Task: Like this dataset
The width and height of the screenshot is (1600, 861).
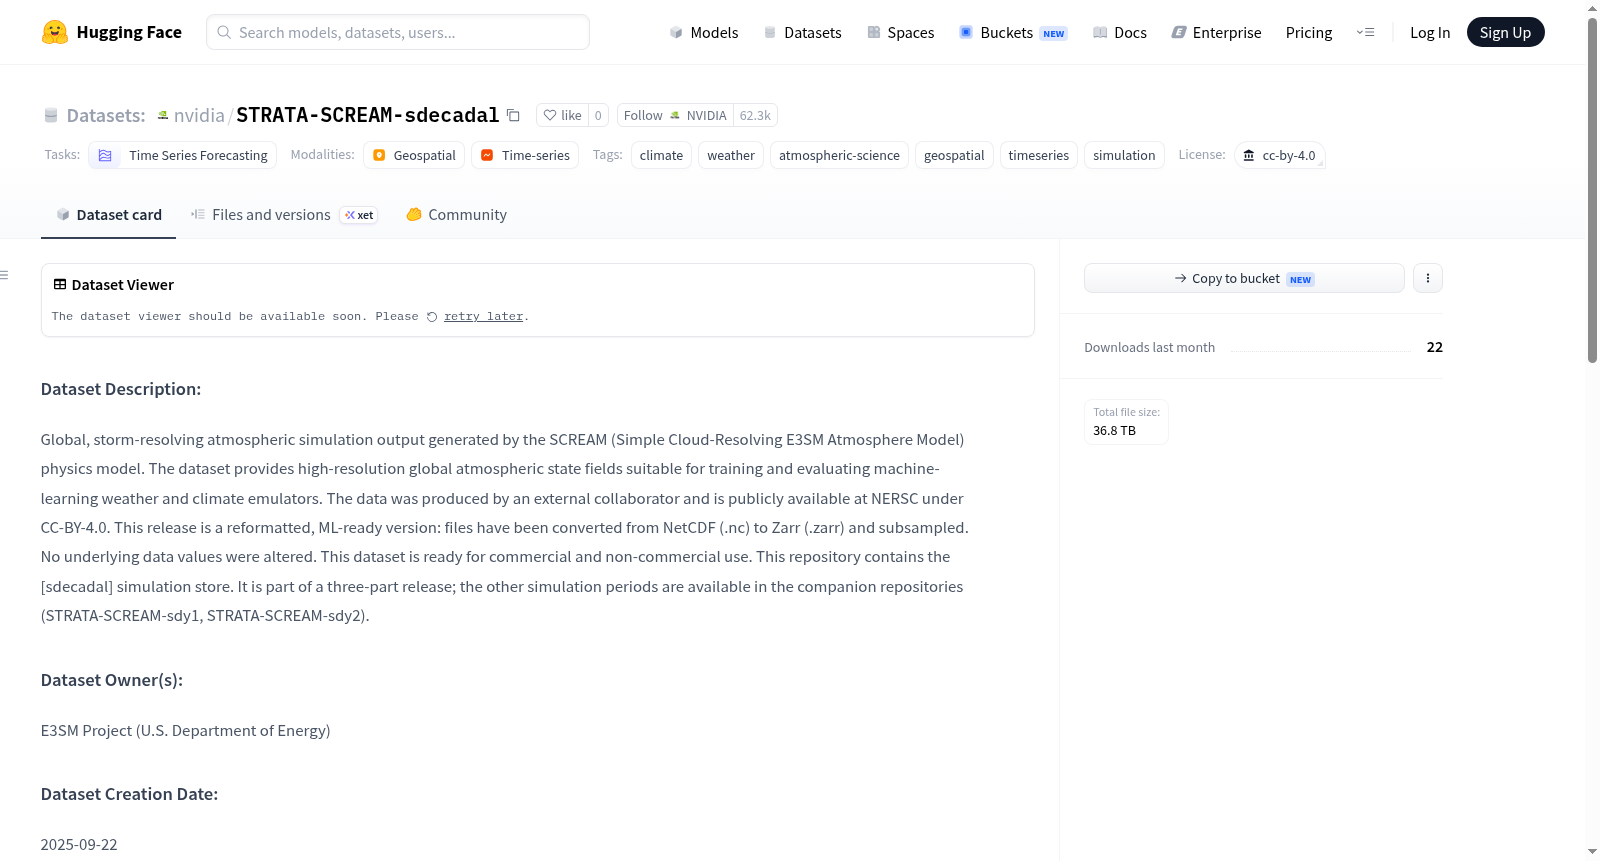Action: [563, 115]
